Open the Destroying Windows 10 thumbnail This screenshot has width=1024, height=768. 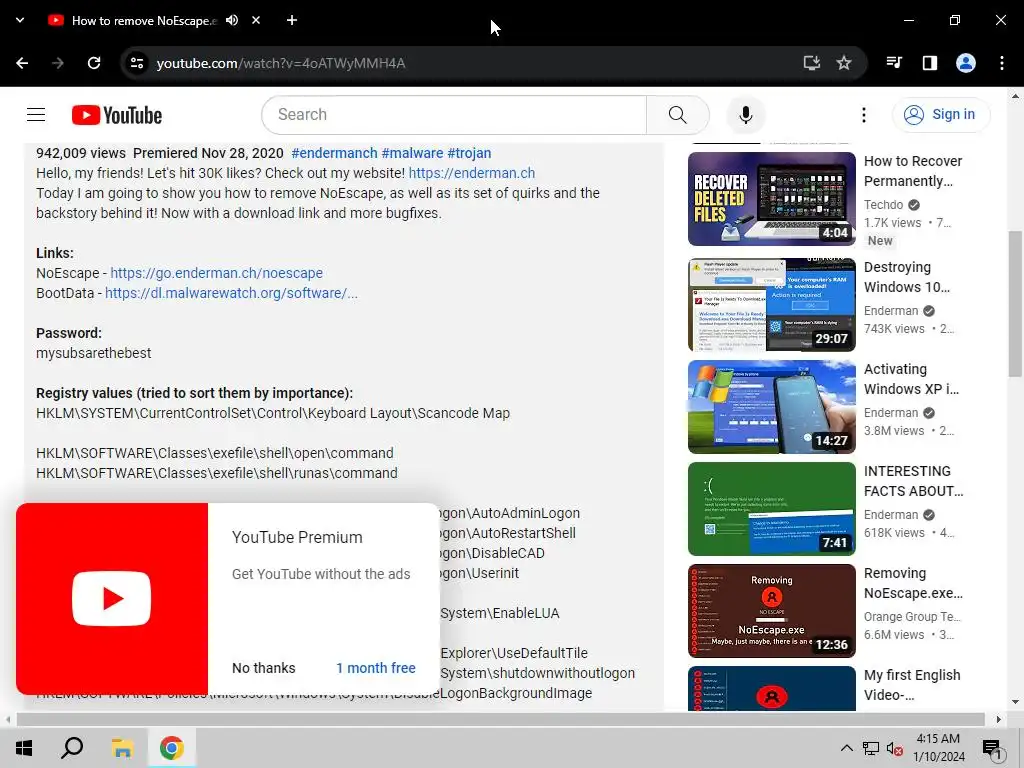771,304
